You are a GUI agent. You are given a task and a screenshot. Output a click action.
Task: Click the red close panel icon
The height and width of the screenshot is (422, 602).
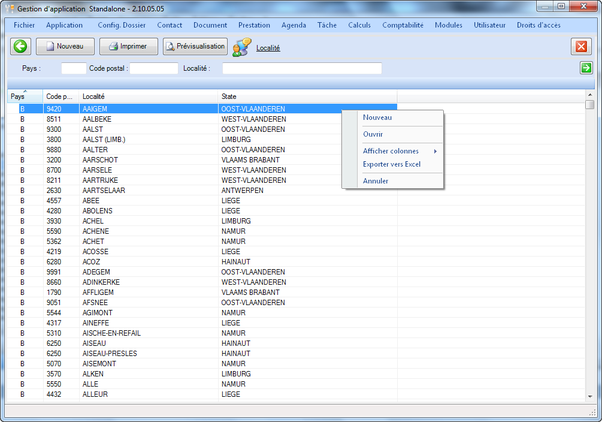[581, 47]
